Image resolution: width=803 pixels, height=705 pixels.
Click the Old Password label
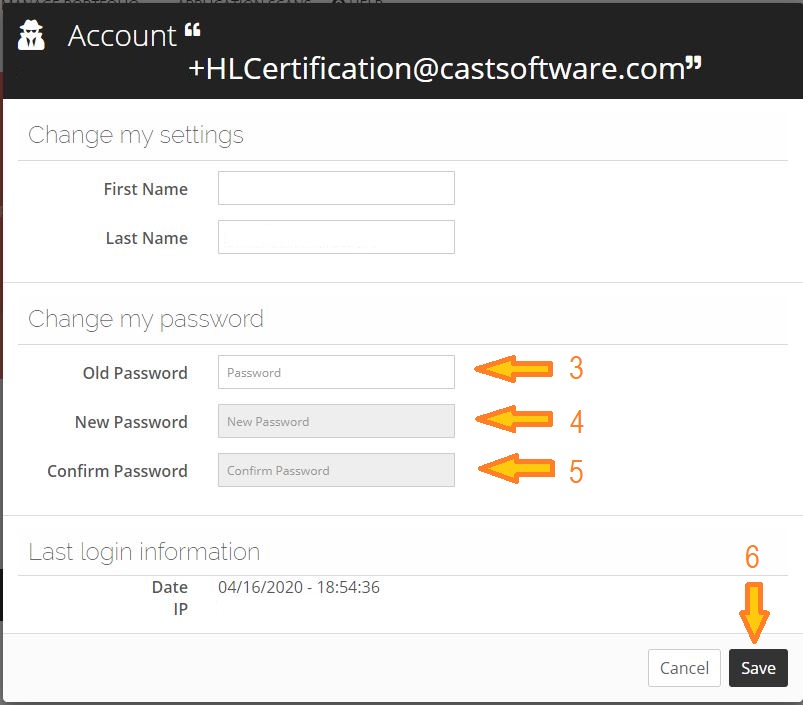135,373
